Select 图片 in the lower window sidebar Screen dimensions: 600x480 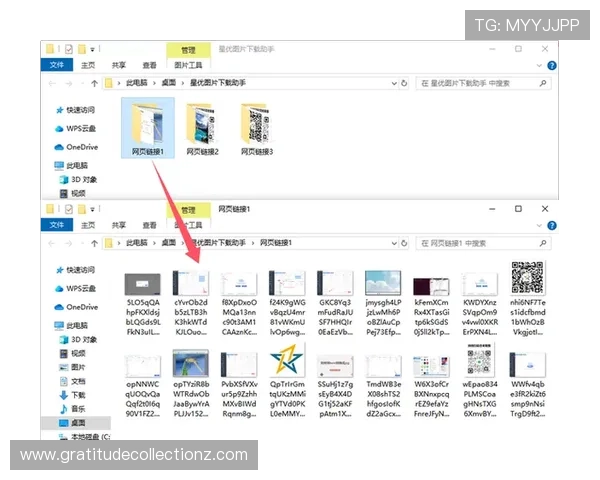[72, 367]
